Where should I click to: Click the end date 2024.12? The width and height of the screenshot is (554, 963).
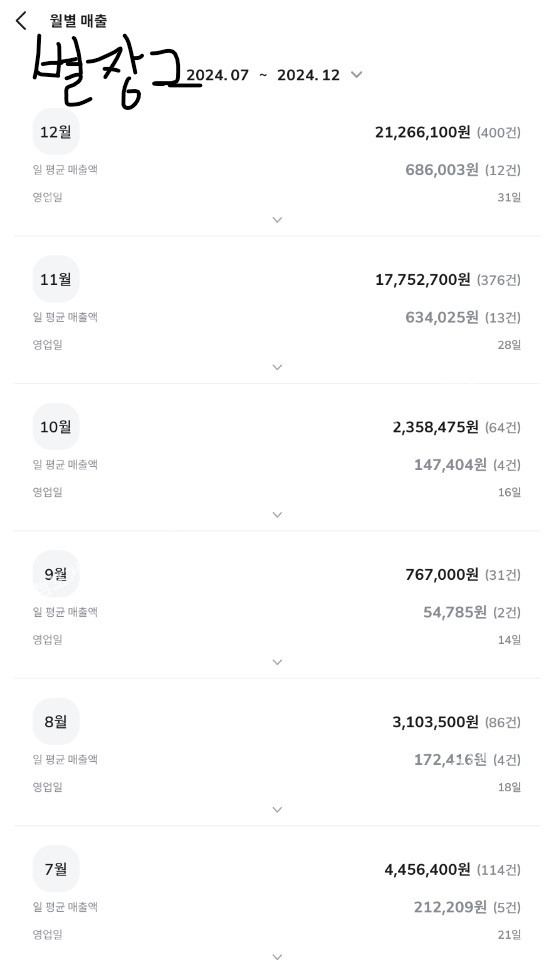(x=308, y=75)
